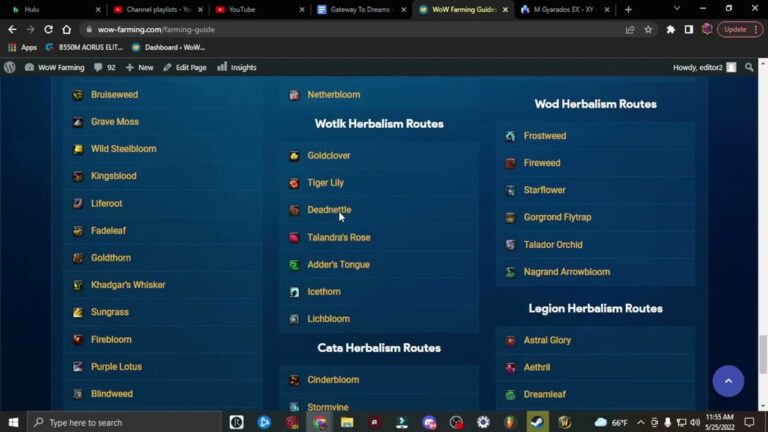Open Chrome from the taskbar

point(320,422)
